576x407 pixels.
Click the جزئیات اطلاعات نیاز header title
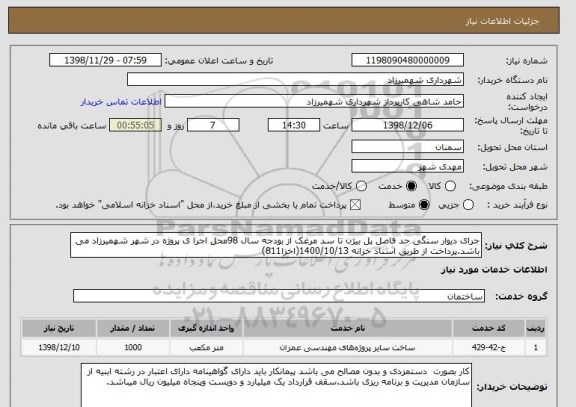click(503, 21)
